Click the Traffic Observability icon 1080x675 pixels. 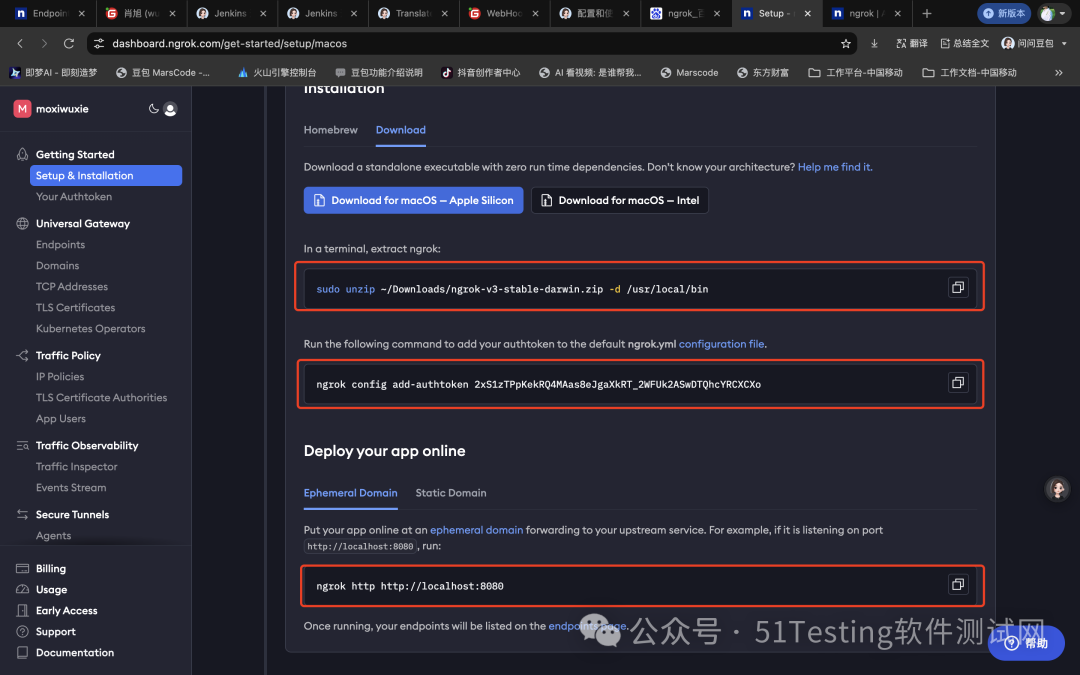[22, 446]
